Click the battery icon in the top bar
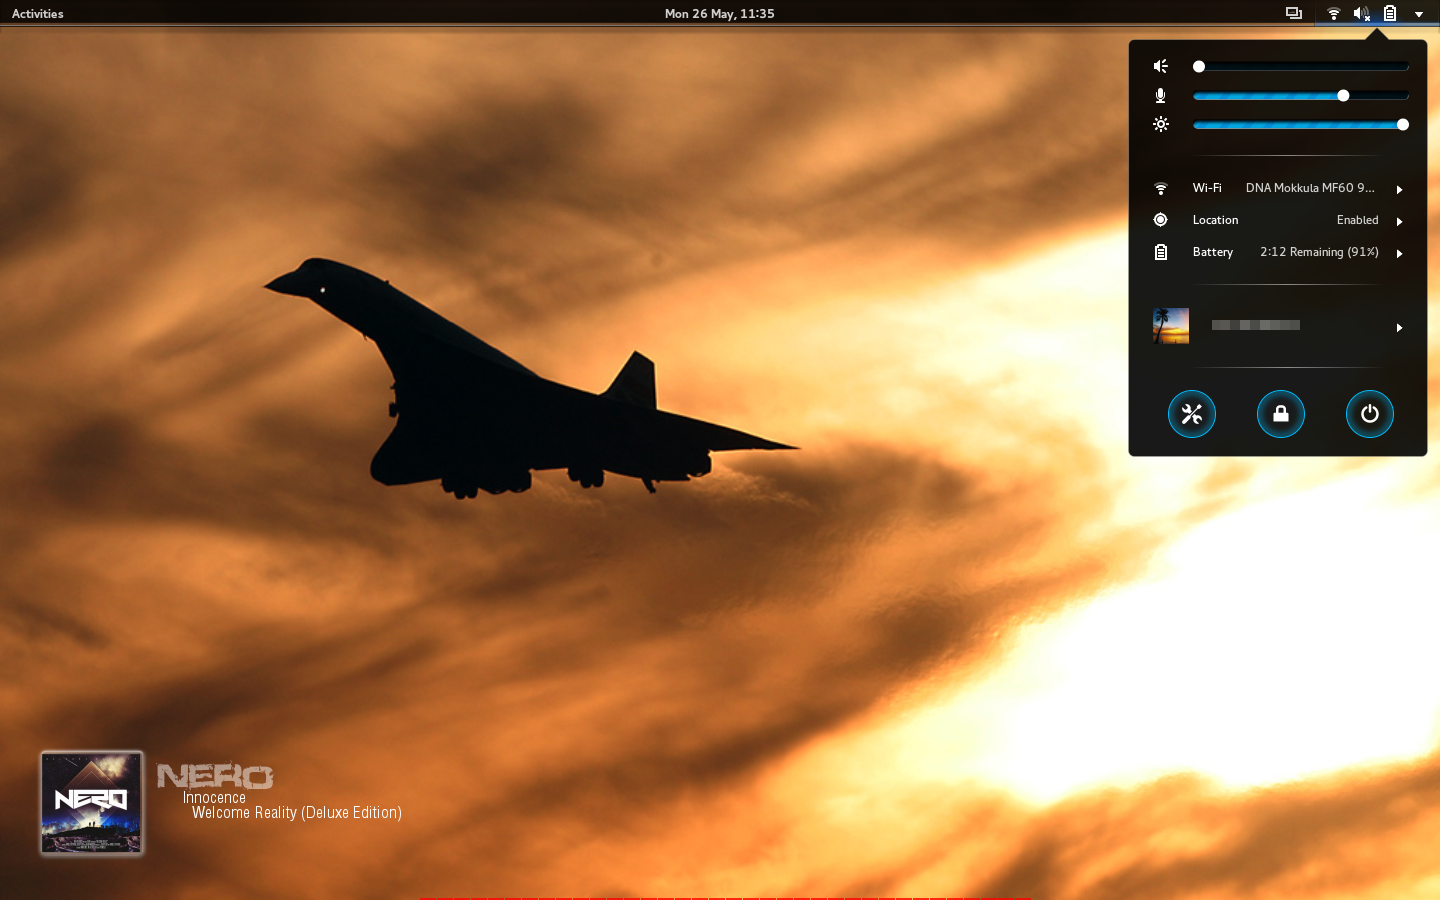The height and width of the screenshot is (900, 1440). 1390,13
